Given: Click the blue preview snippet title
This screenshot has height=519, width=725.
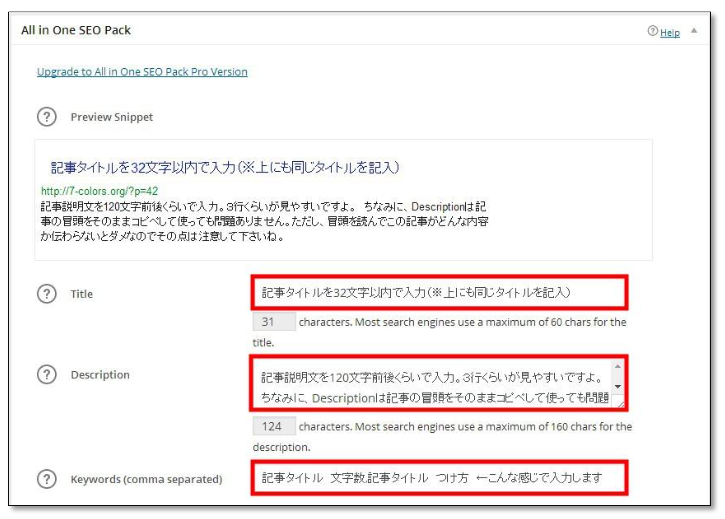Looking at the screenshot, I should point(225,167).
